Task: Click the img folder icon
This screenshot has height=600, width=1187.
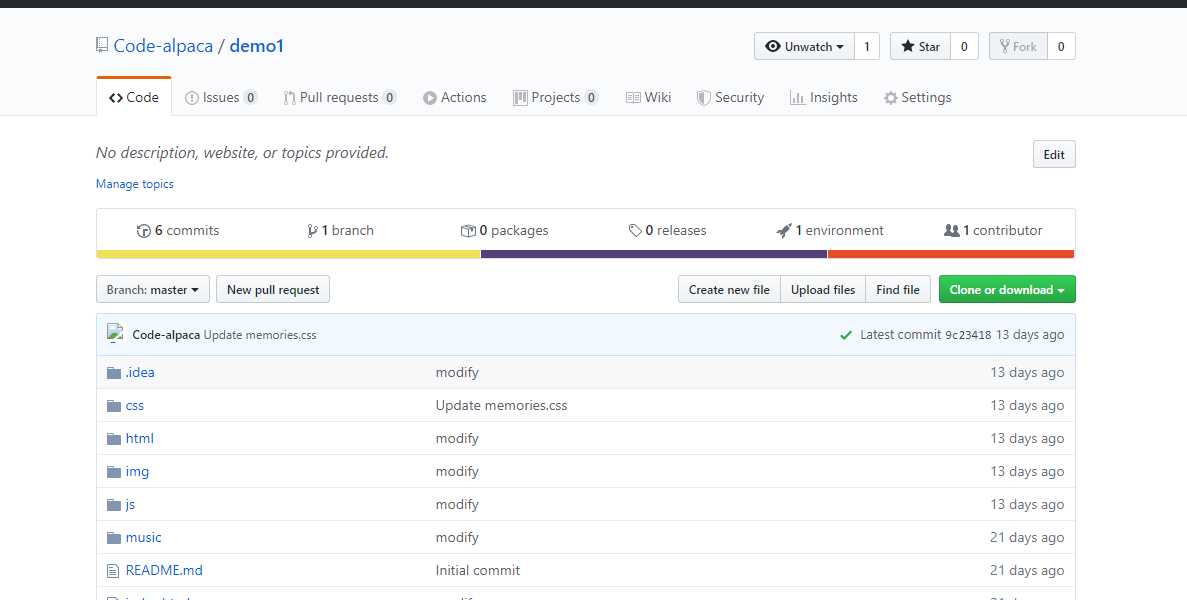Action: click(x=114, y=472)
